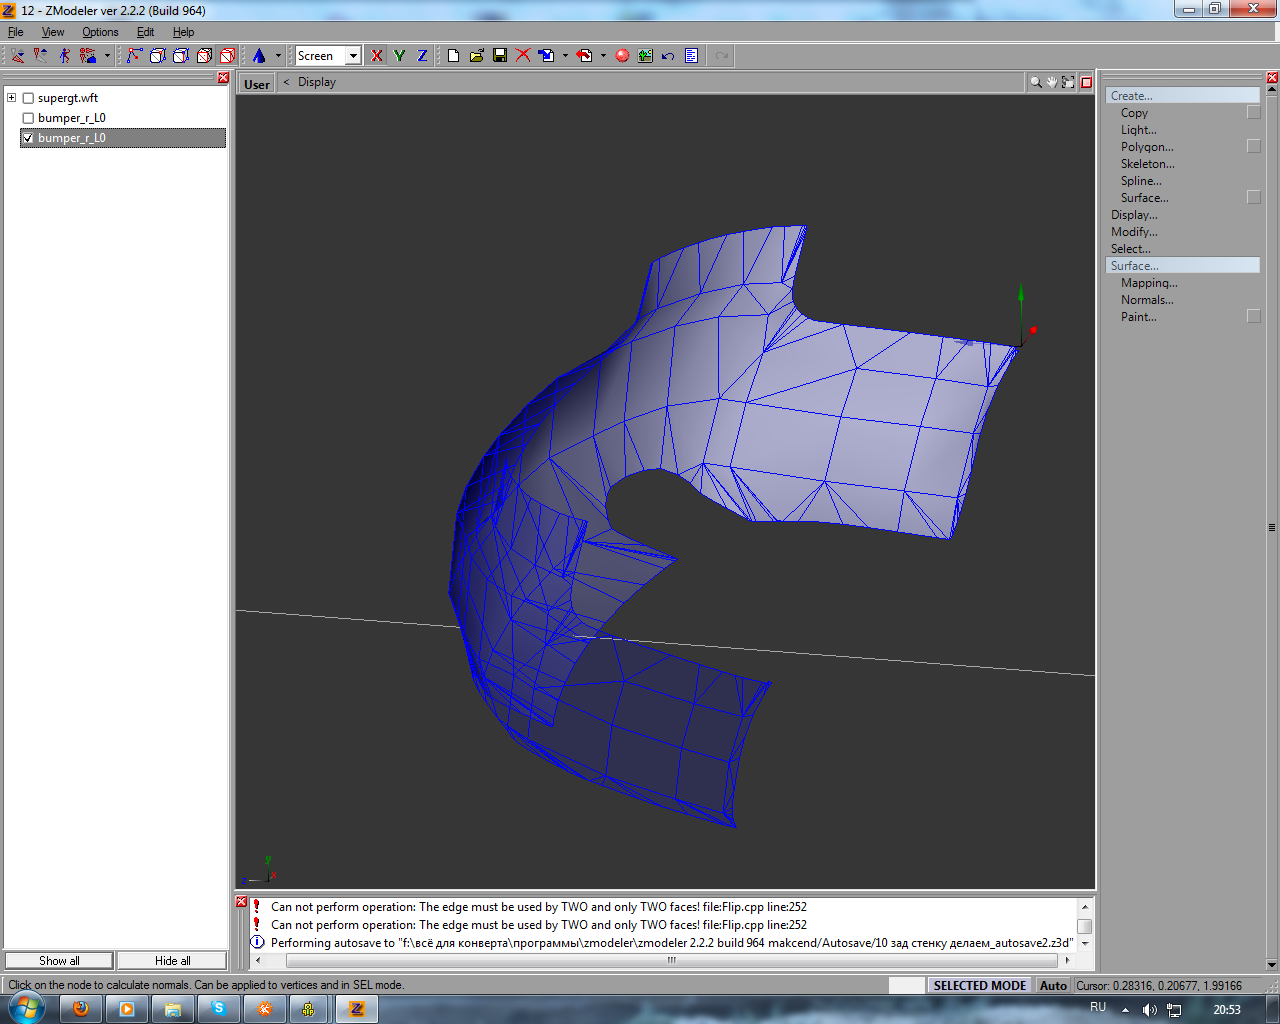Close the objects tree panel
Image resolution: width=1280 pixels, height=1024 pixels.
pyautogui.click(x=223, y=78)
